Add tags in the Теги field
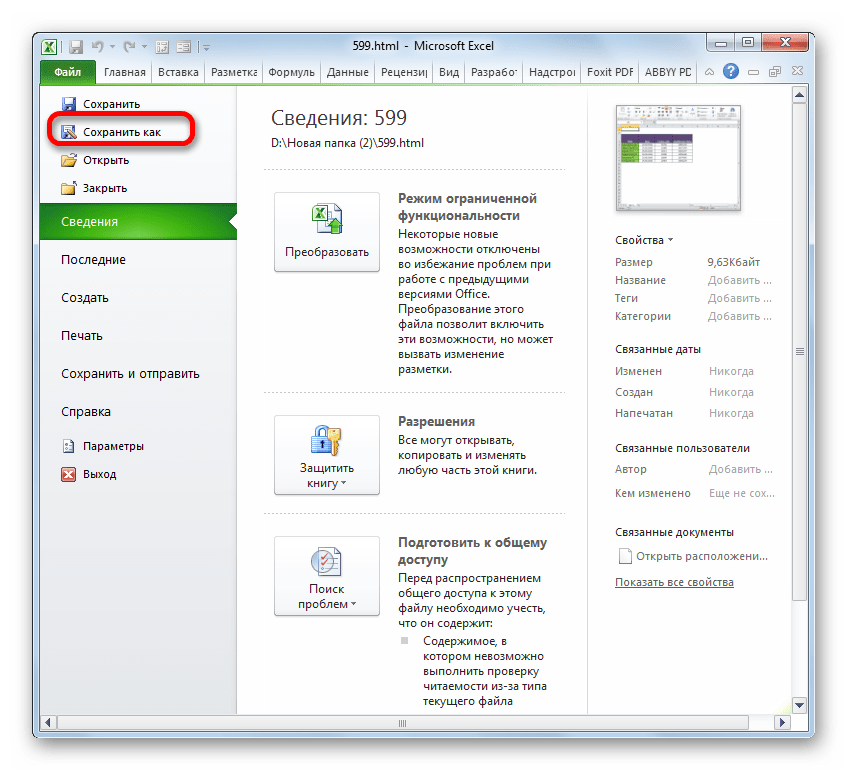The image size is (848, 771). click(740, 298)
